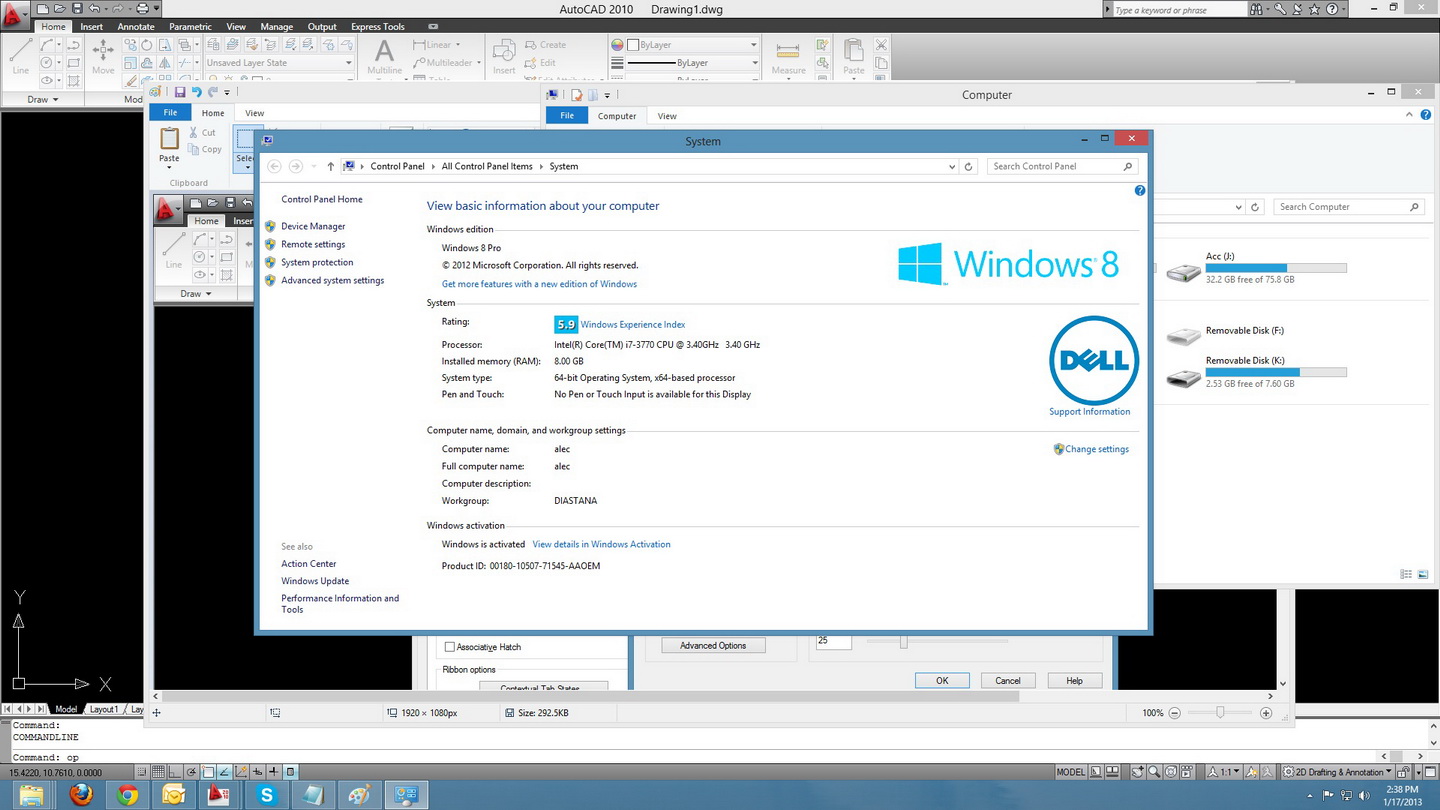Click the Favorites star icon in AutoCAD title bar
This screenshot has height=810, width=1440.
coord(1315,9)
